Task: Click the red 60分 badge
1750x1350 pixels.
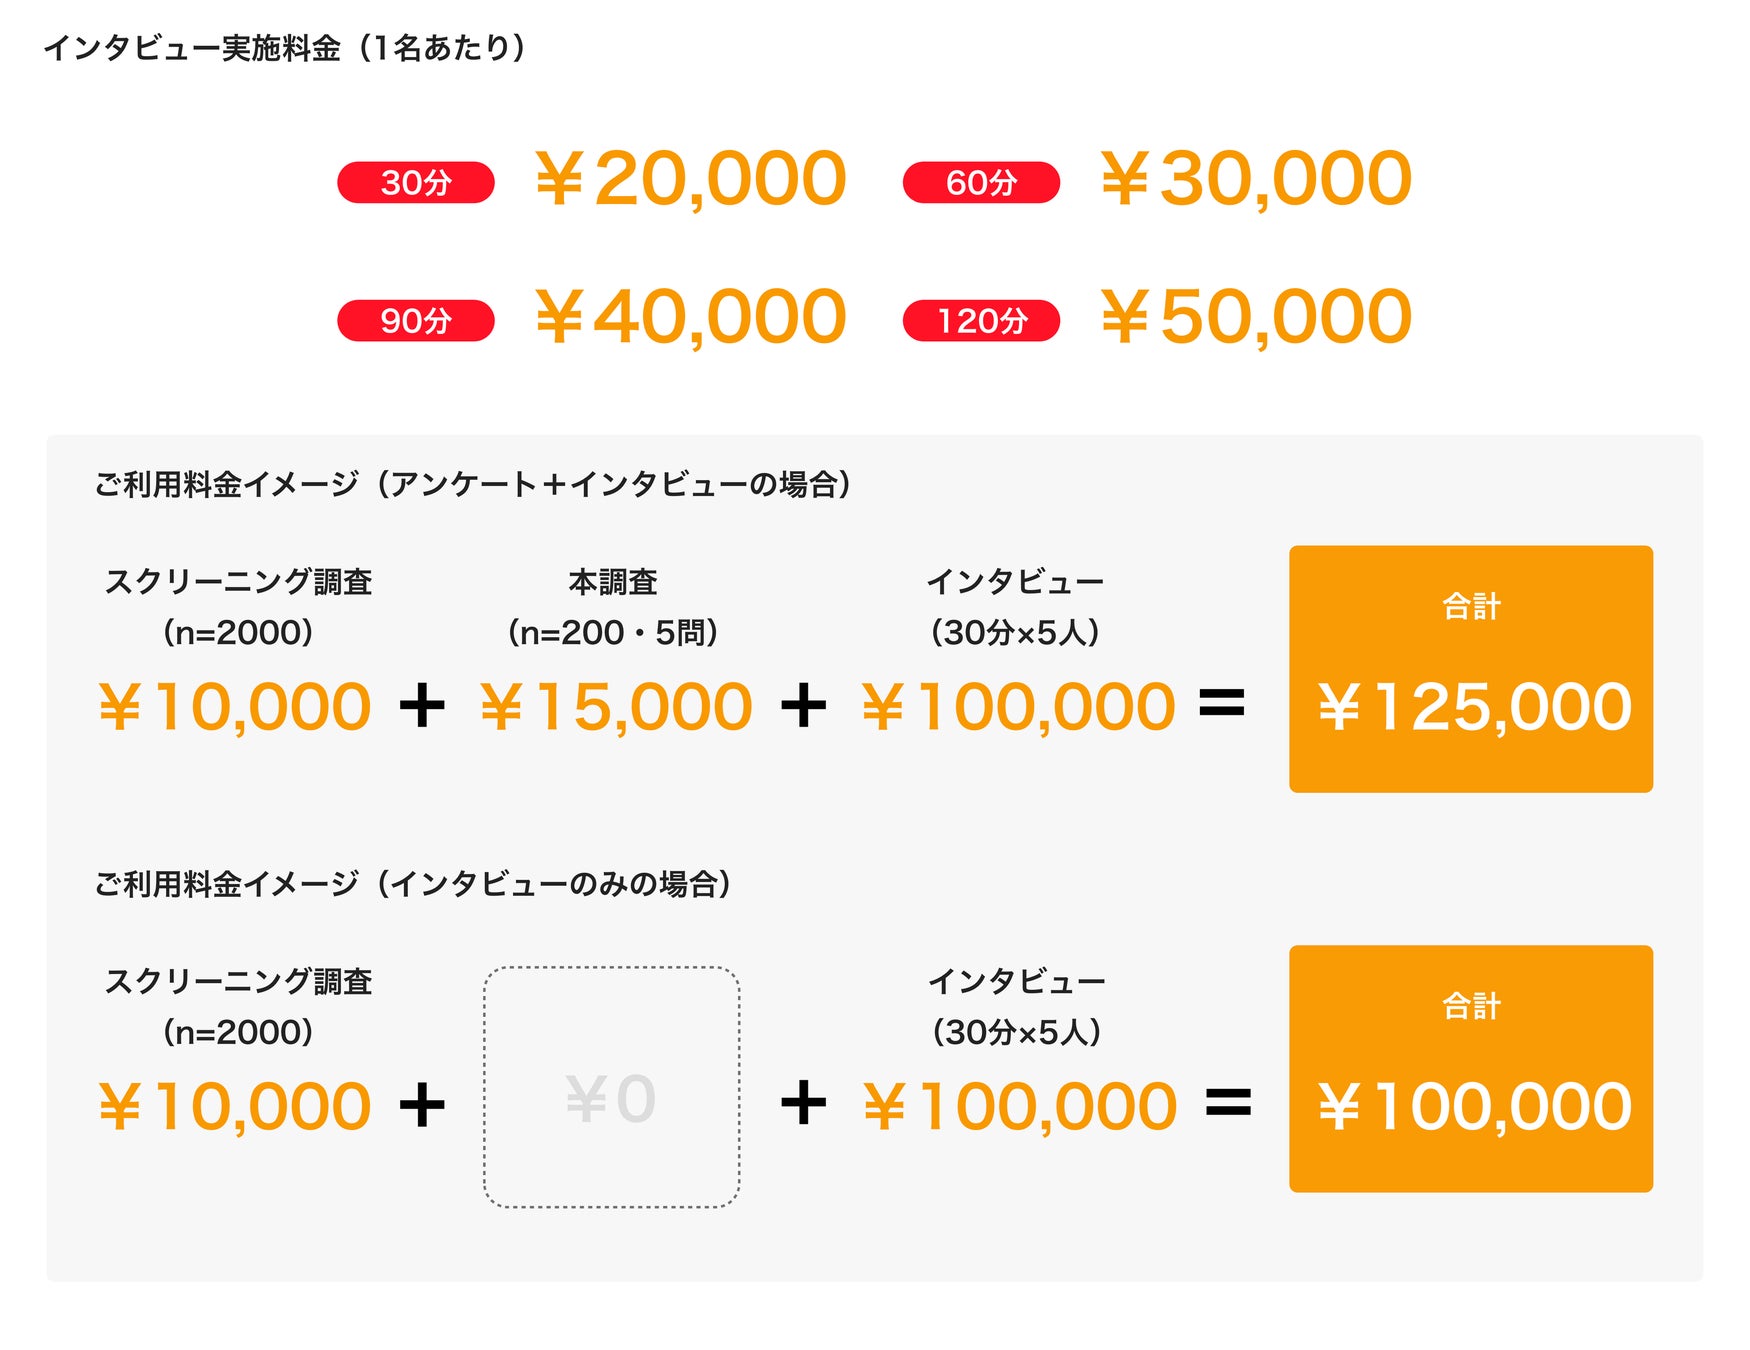Action: [x=980, y=183]
